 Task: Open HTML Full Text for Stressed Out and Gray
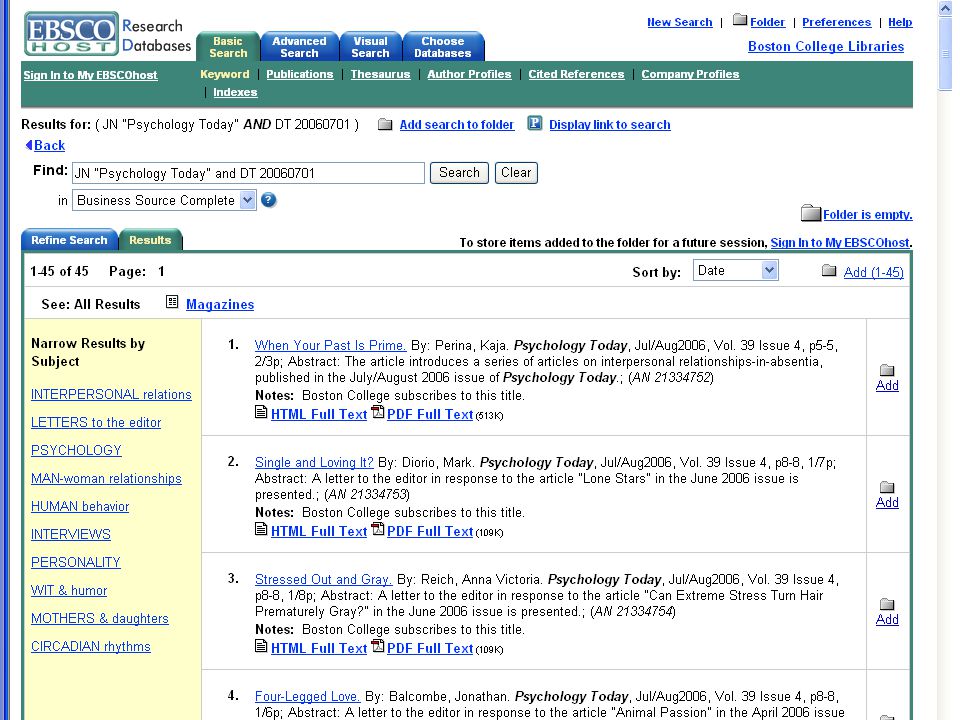click(x=319, y=648)
